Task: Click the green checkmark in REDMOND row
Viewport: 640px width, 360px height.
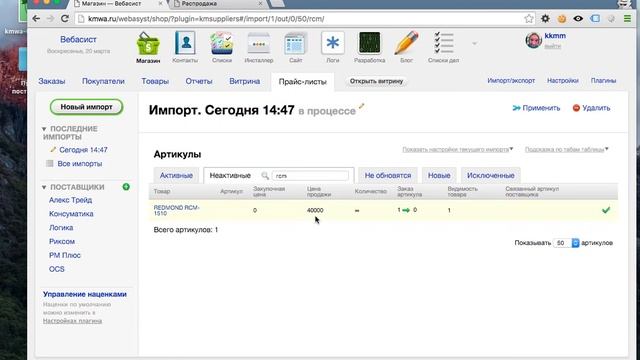Action: click(606, 210)
